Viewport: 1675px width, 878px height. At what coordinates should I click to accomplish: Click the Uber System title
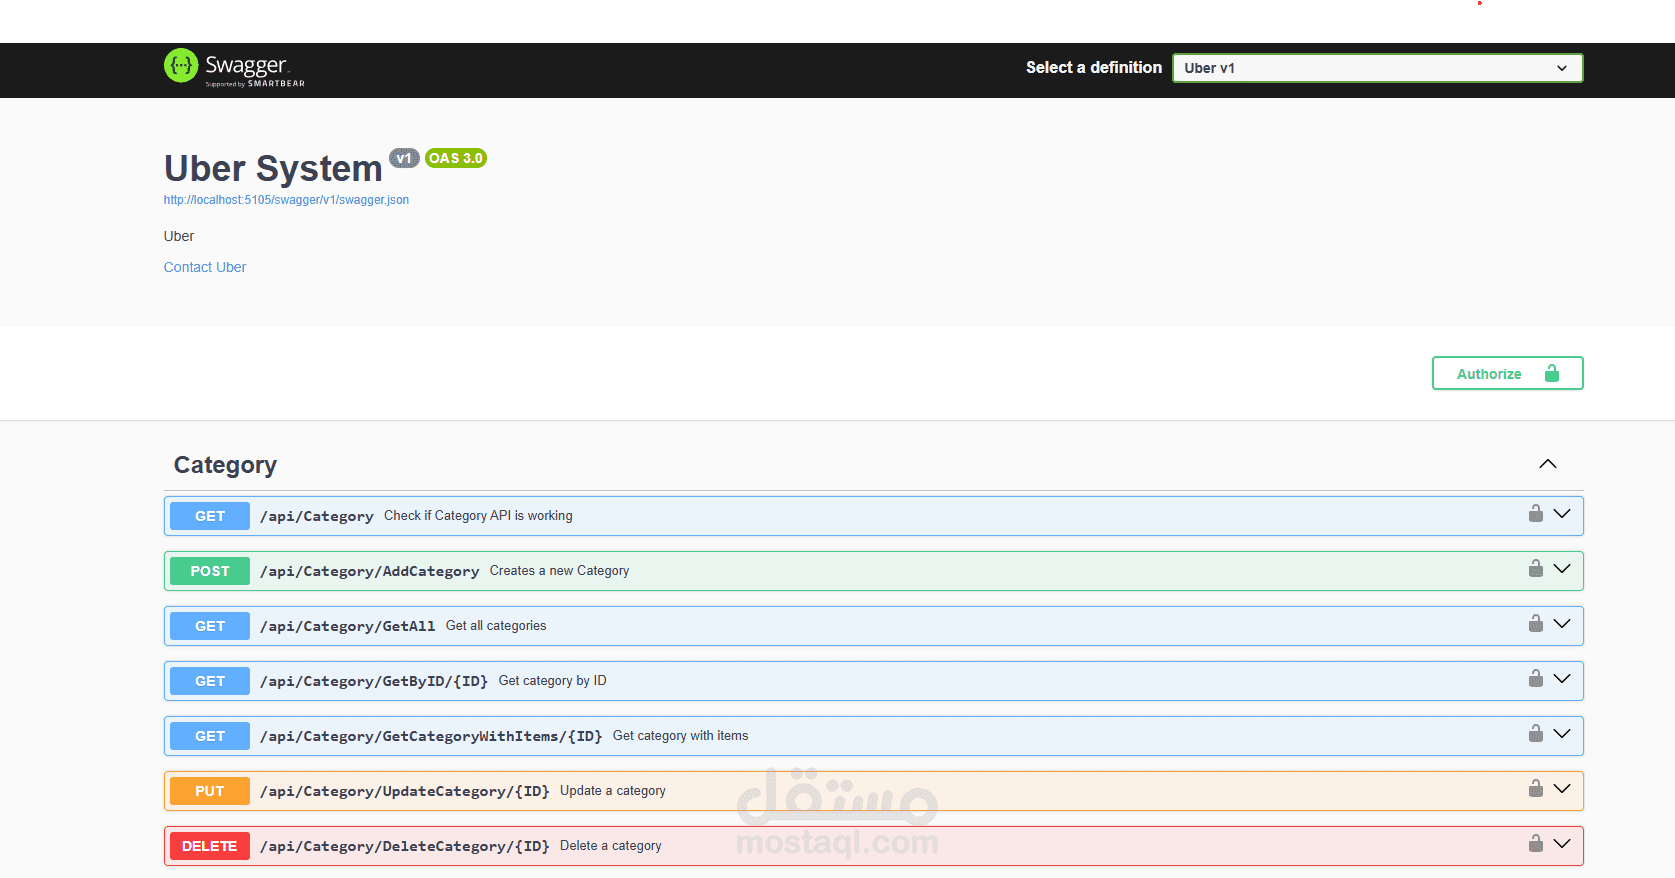pyautogui.click(x=273, y=168)
